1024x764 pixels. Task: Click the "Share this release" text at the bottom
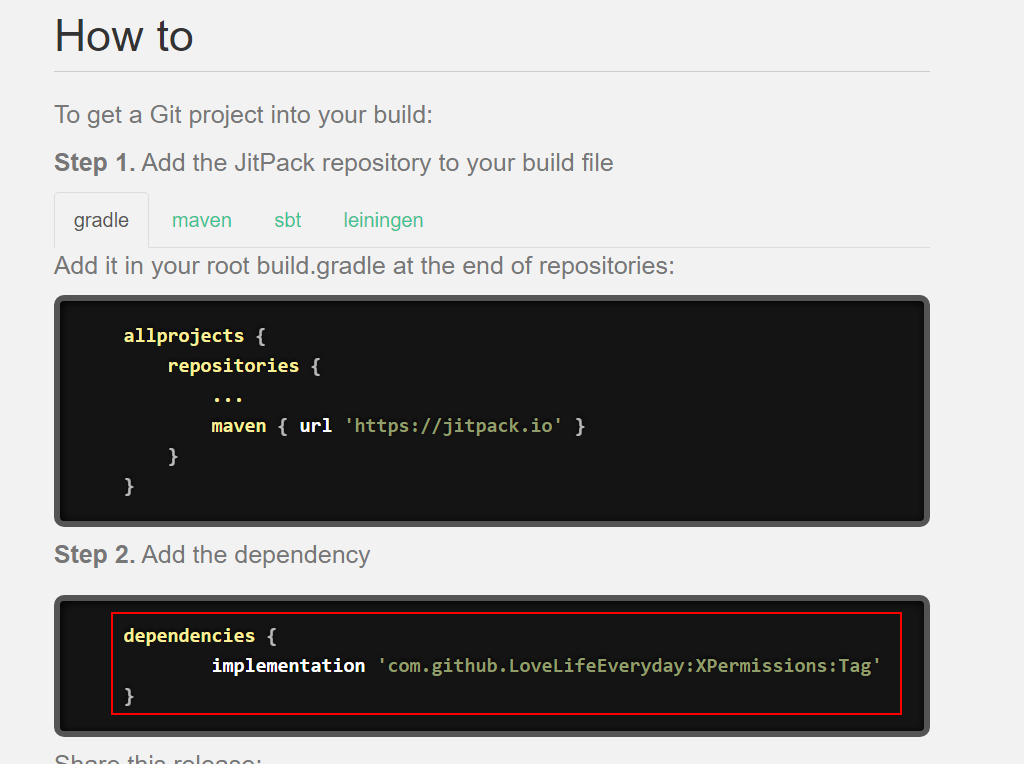point(158,759)
